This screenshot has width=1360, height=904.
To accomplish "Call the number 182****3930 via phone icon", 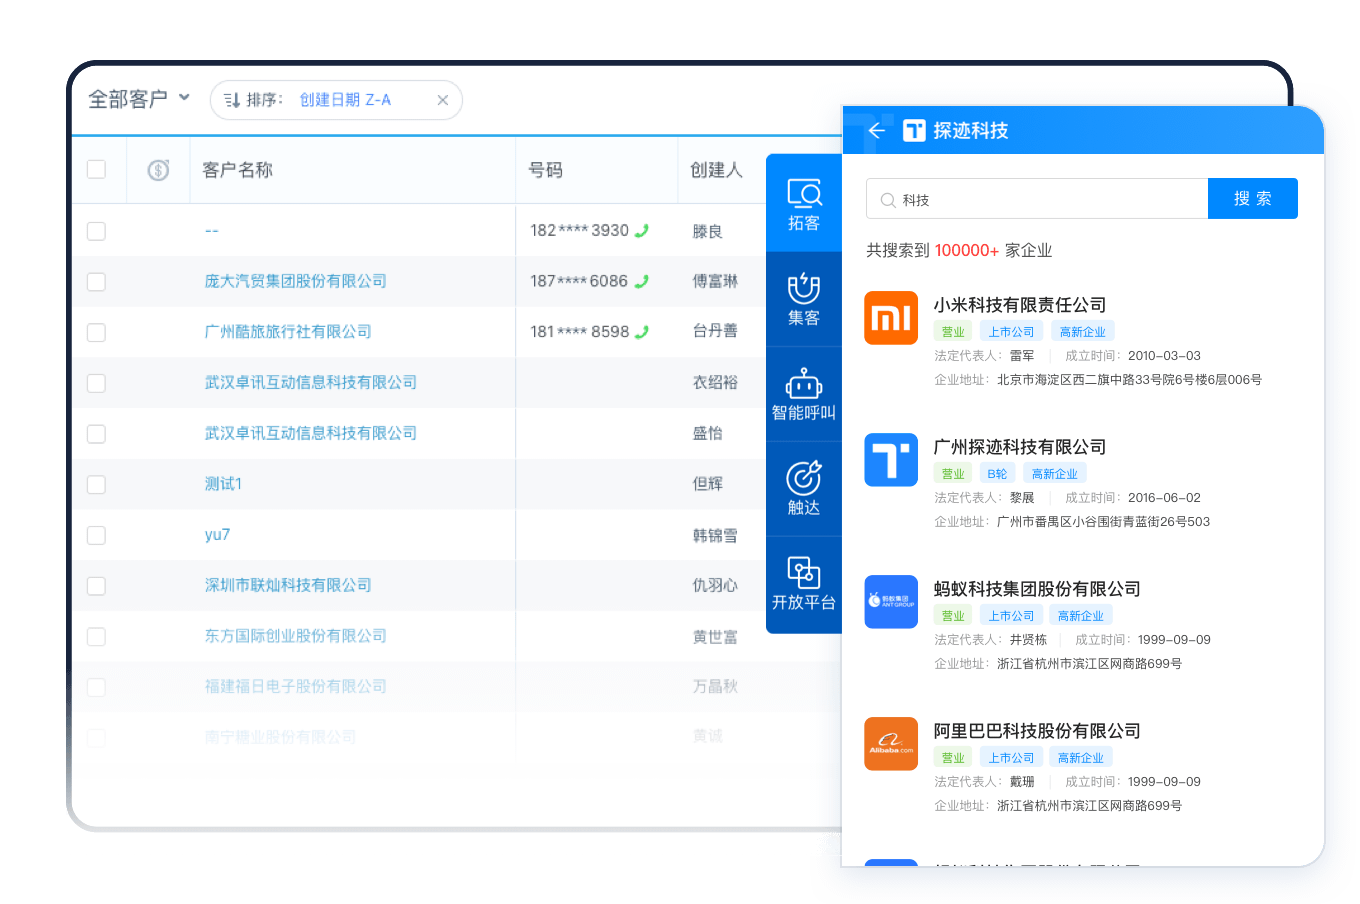I will [642, 230].
